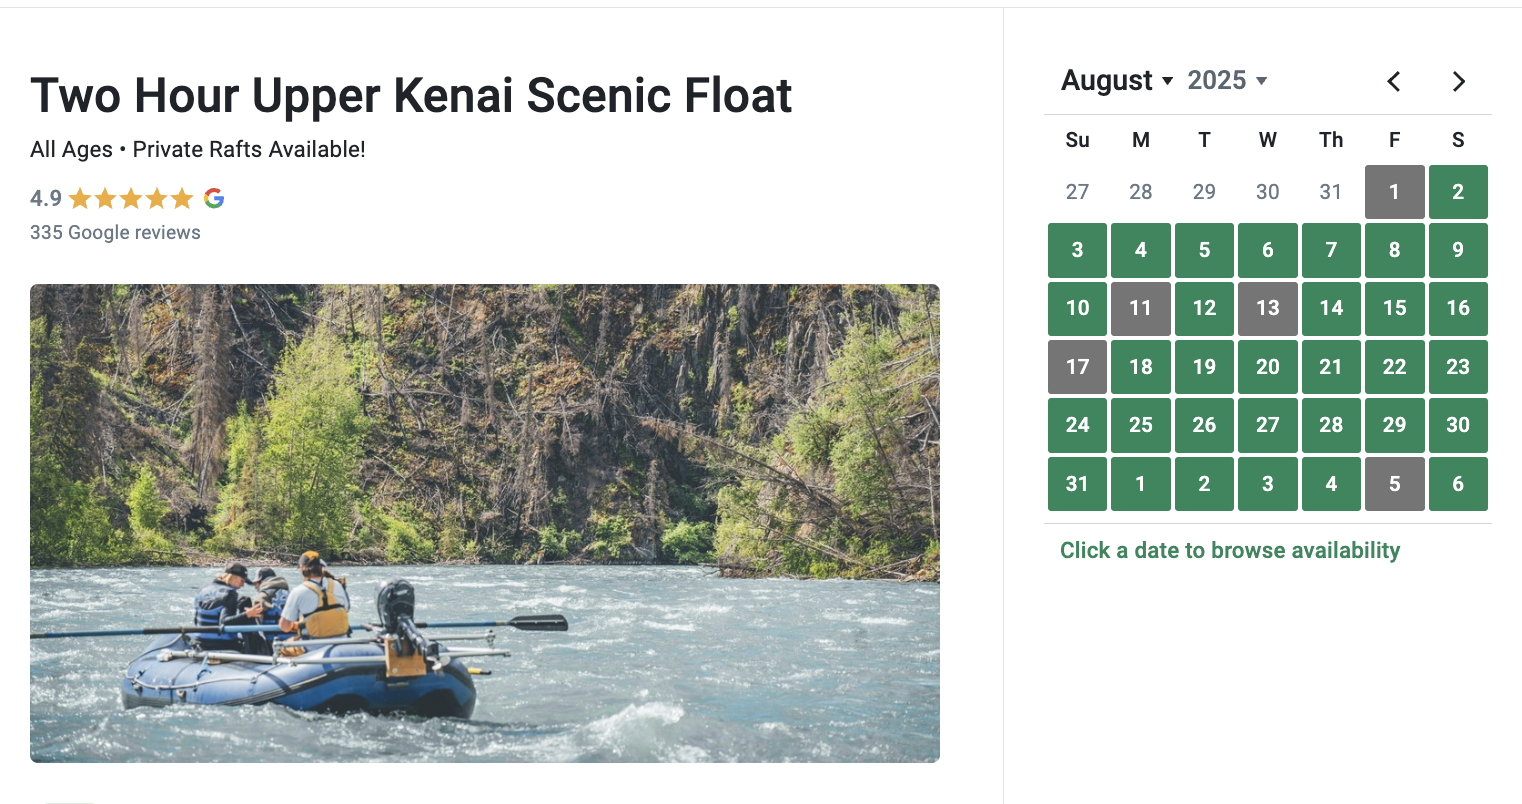Viewport: 1522px width, 804px height.
Task: Click unavailable date August 13
Action: [1267, 308]
